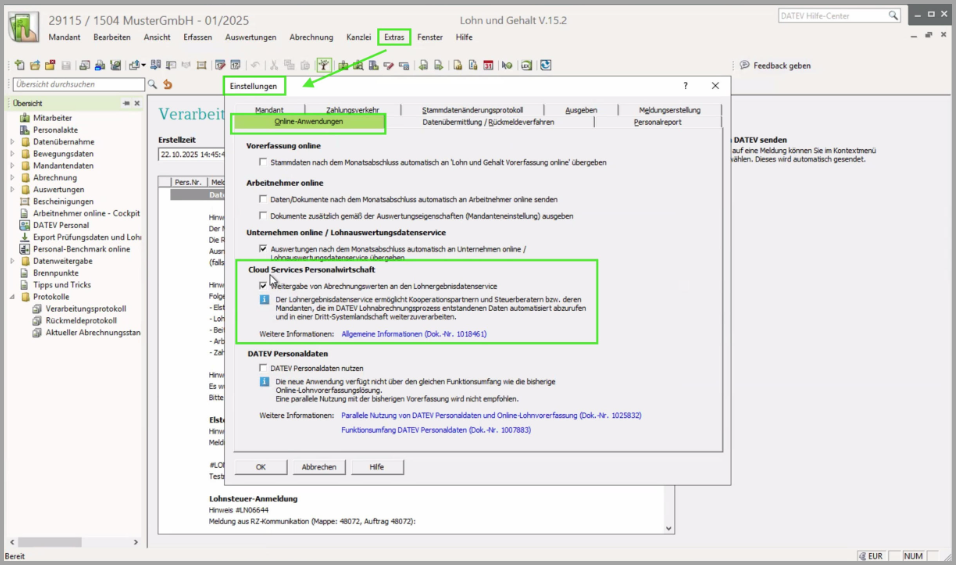Enable the DATEV Personaldaten nutzen checkbox
The height and width of the screenshot is (565, 956).
pos(263,368)
